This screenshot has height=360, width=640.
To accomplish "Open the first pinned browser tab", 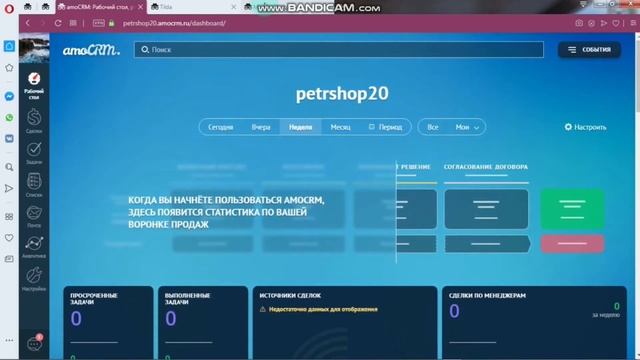I will pyautogui.click(x=28, y=7).
